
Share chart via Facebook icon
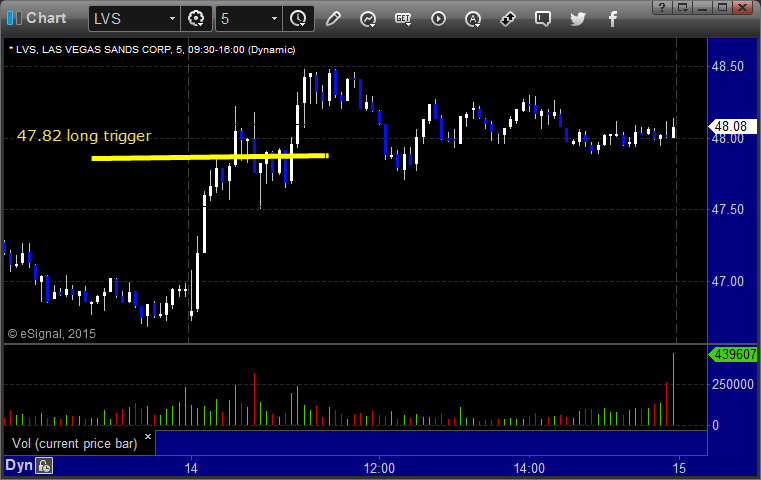point(612,19)
